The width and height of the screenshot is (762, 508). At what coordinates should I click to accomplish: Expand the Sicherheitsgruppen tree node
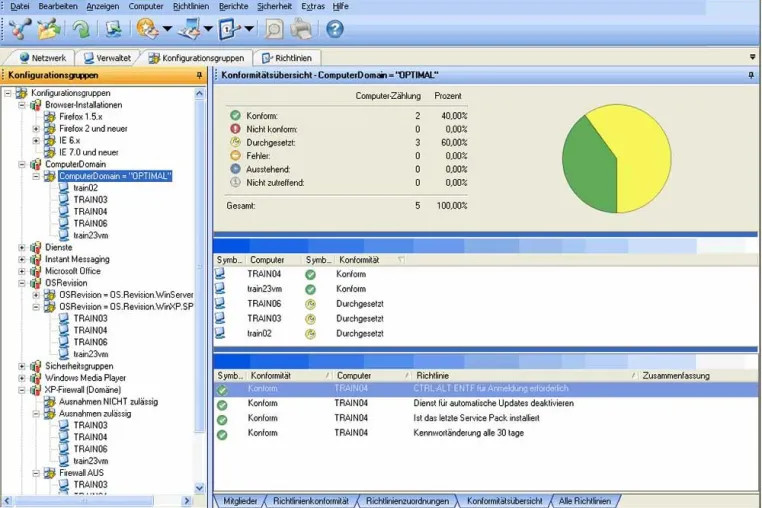click(22, 366)
